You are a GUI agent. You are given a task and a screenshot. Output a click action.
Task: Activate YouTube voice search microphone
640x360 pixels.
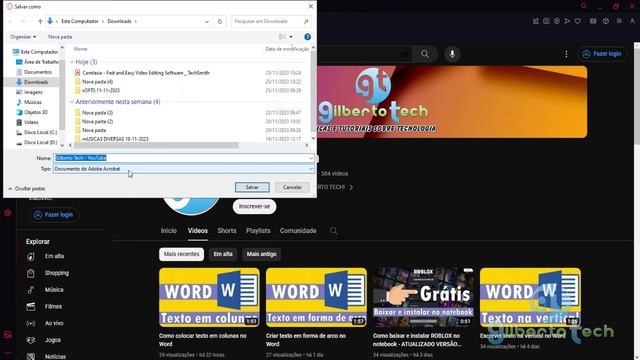452,54
